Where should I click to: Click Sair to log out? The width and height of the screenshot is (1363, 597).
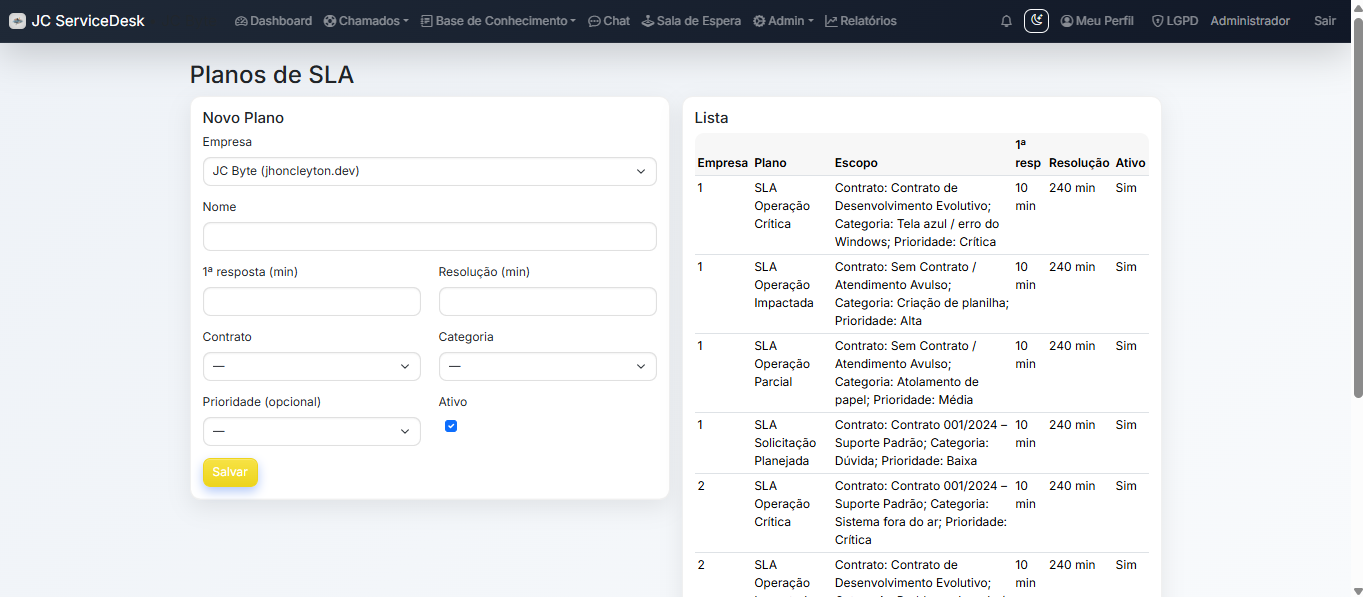(x=1325, y=21)
